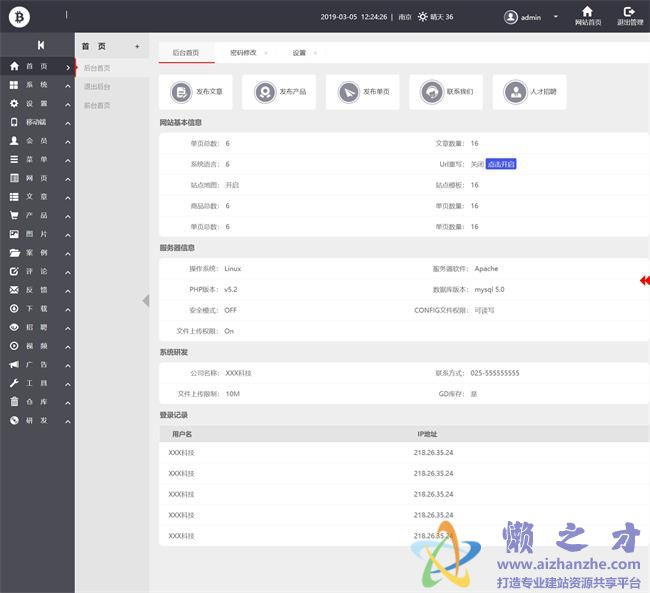Screen dimensions: 650x593
Task: Click the 文章 list icon in sidebar
Action: pos(14,197)
